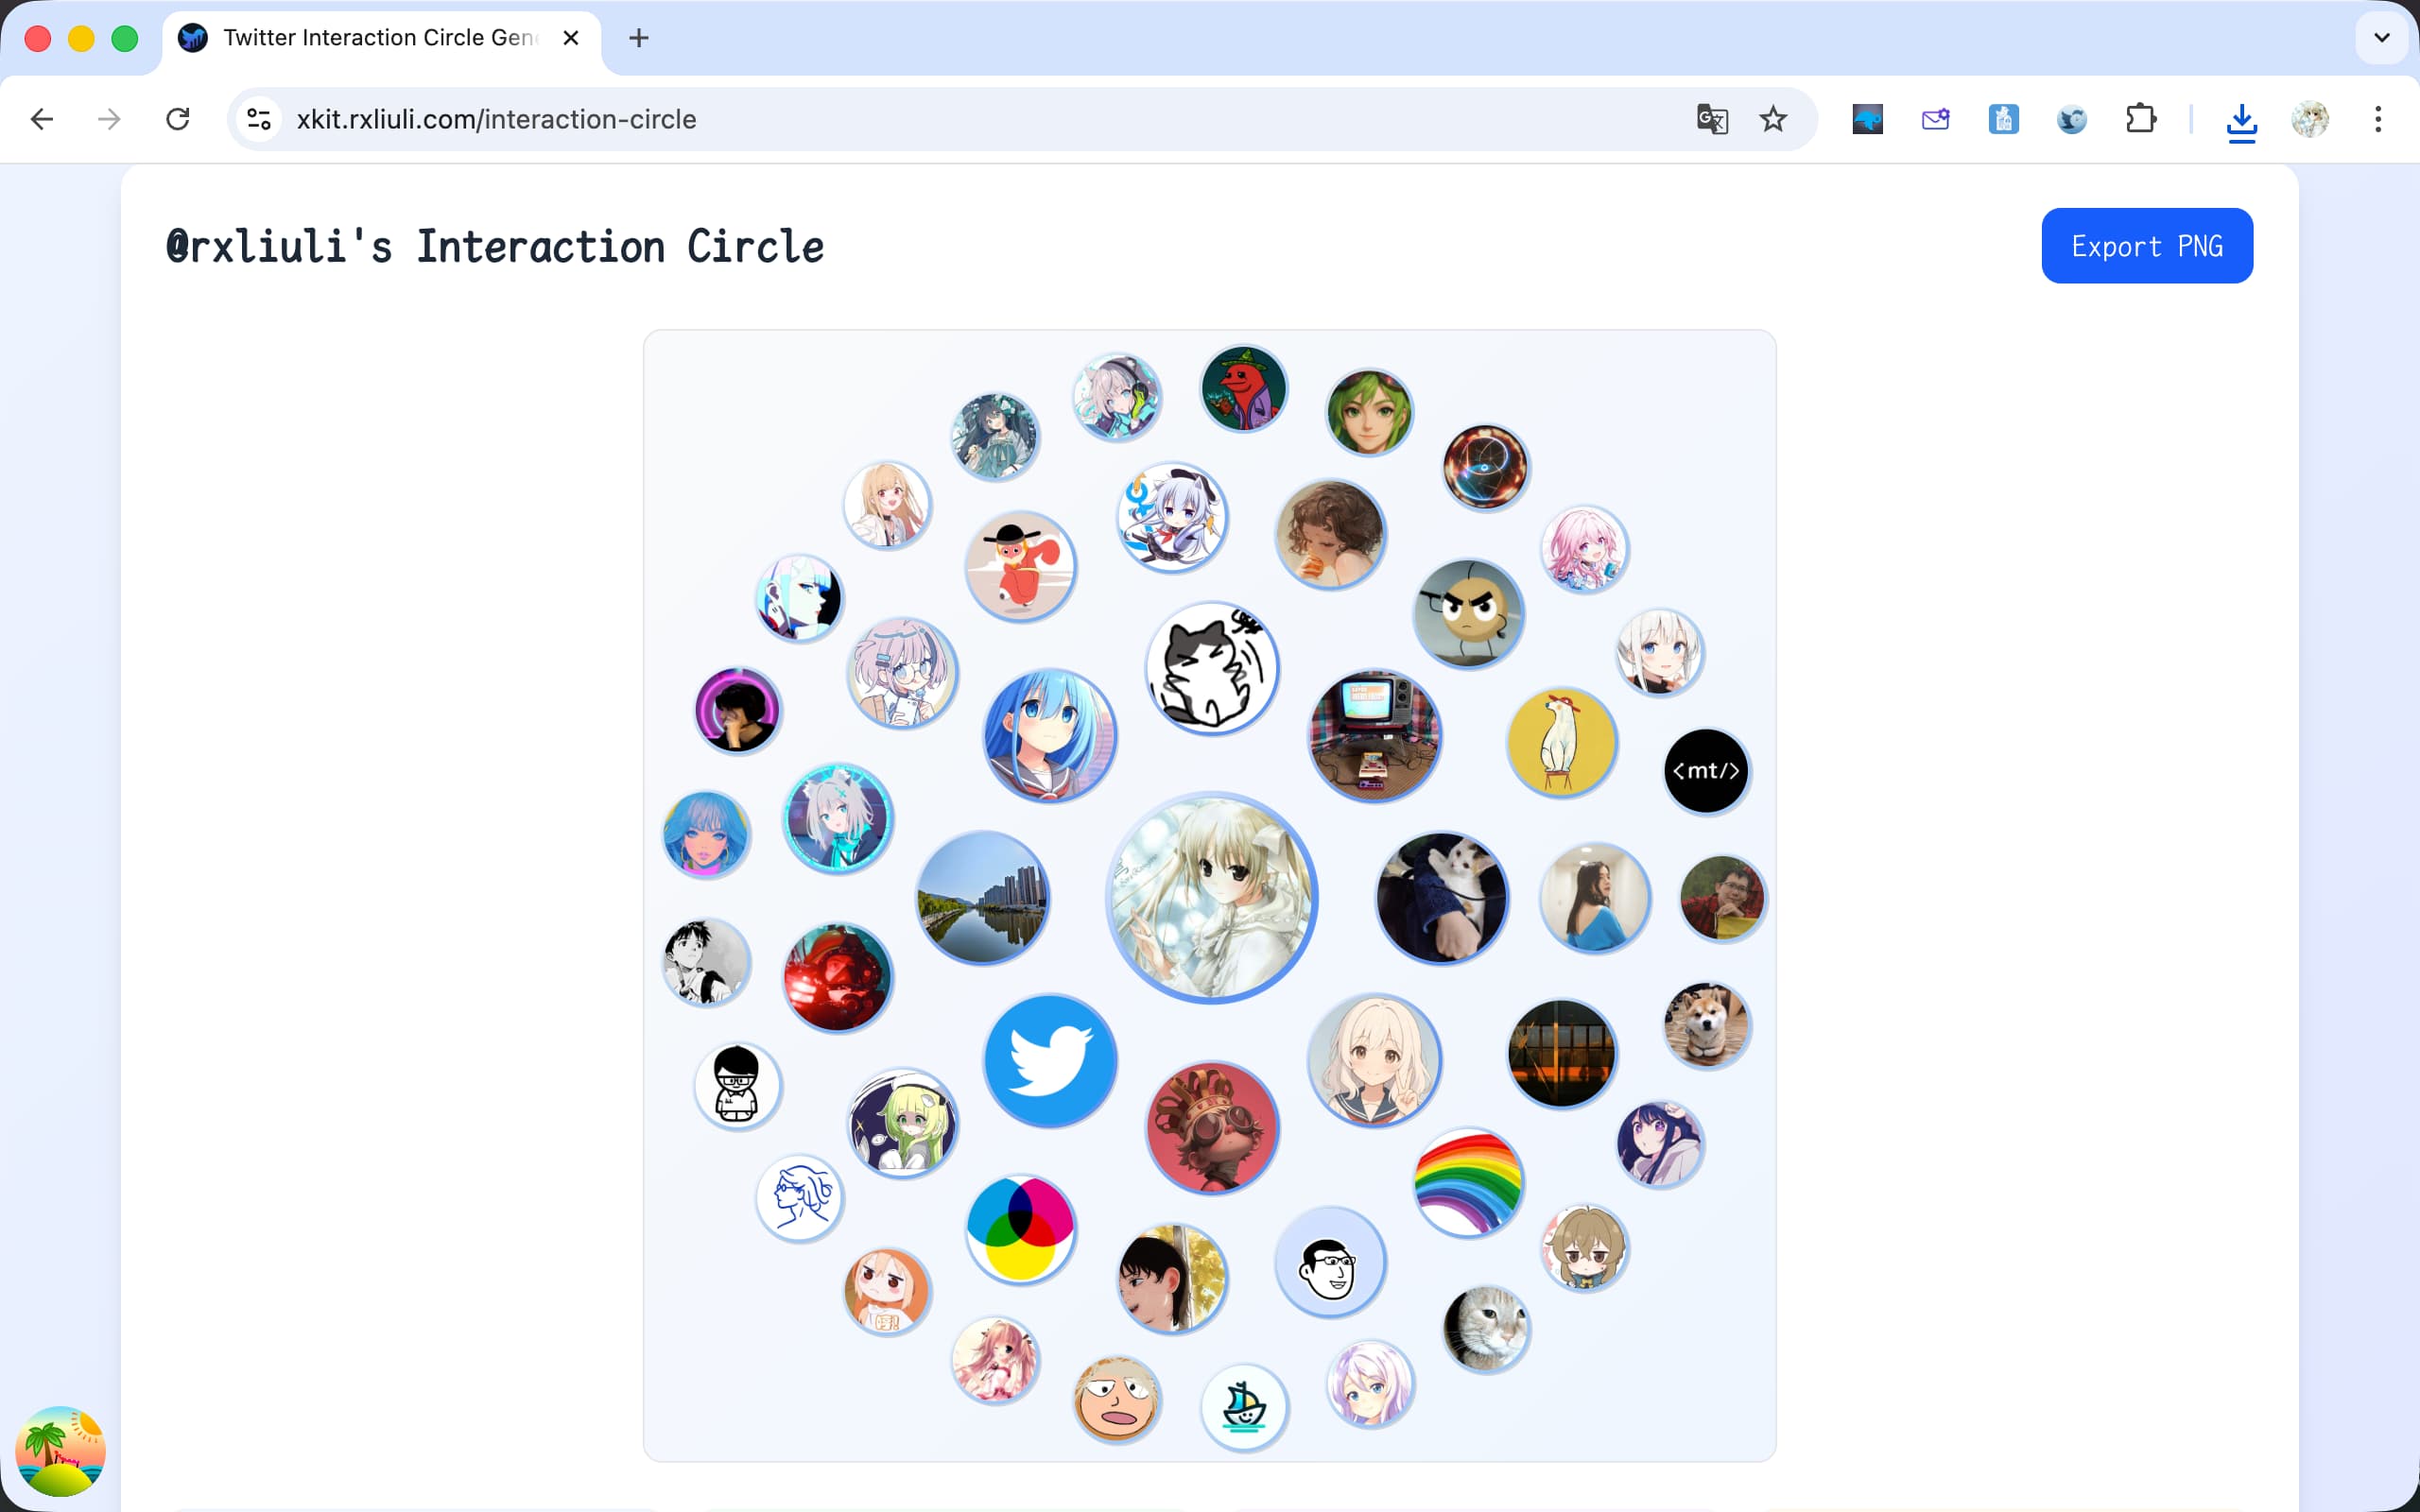
Task: Click the large central anime avatar
Action: (1210, 897)
